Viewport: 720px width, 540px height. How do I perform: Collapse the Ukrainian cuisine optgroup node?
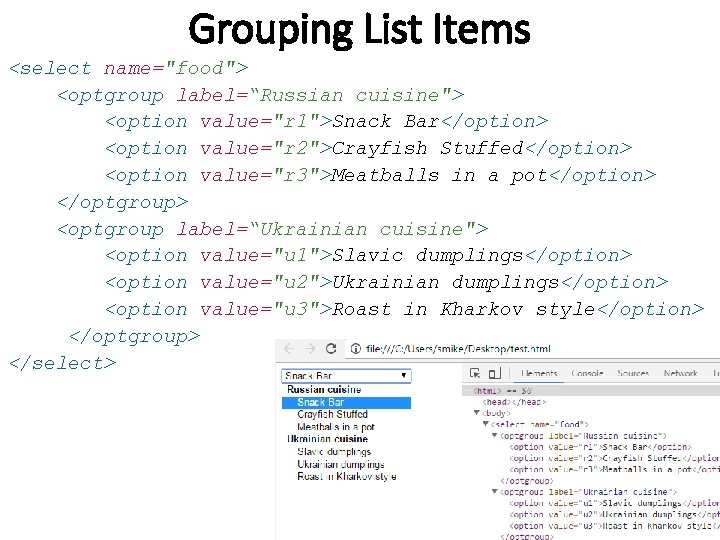pyautogui.click(x=495, y=492)
